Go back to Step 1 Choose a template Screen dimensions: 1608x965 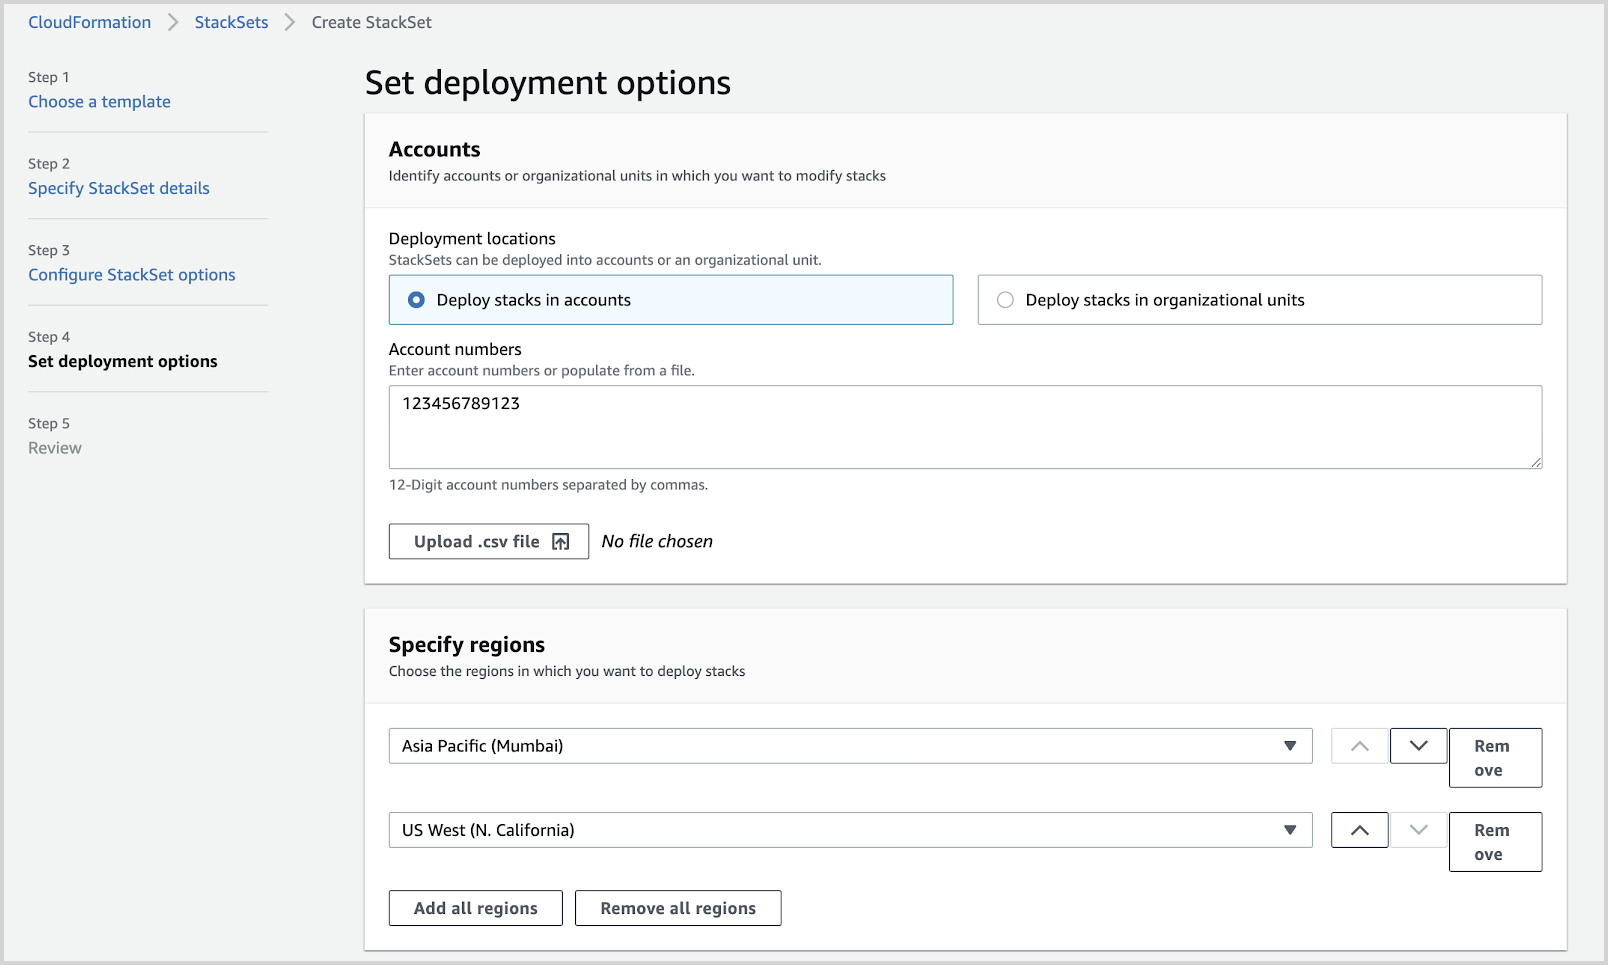[x=99, y=101]
